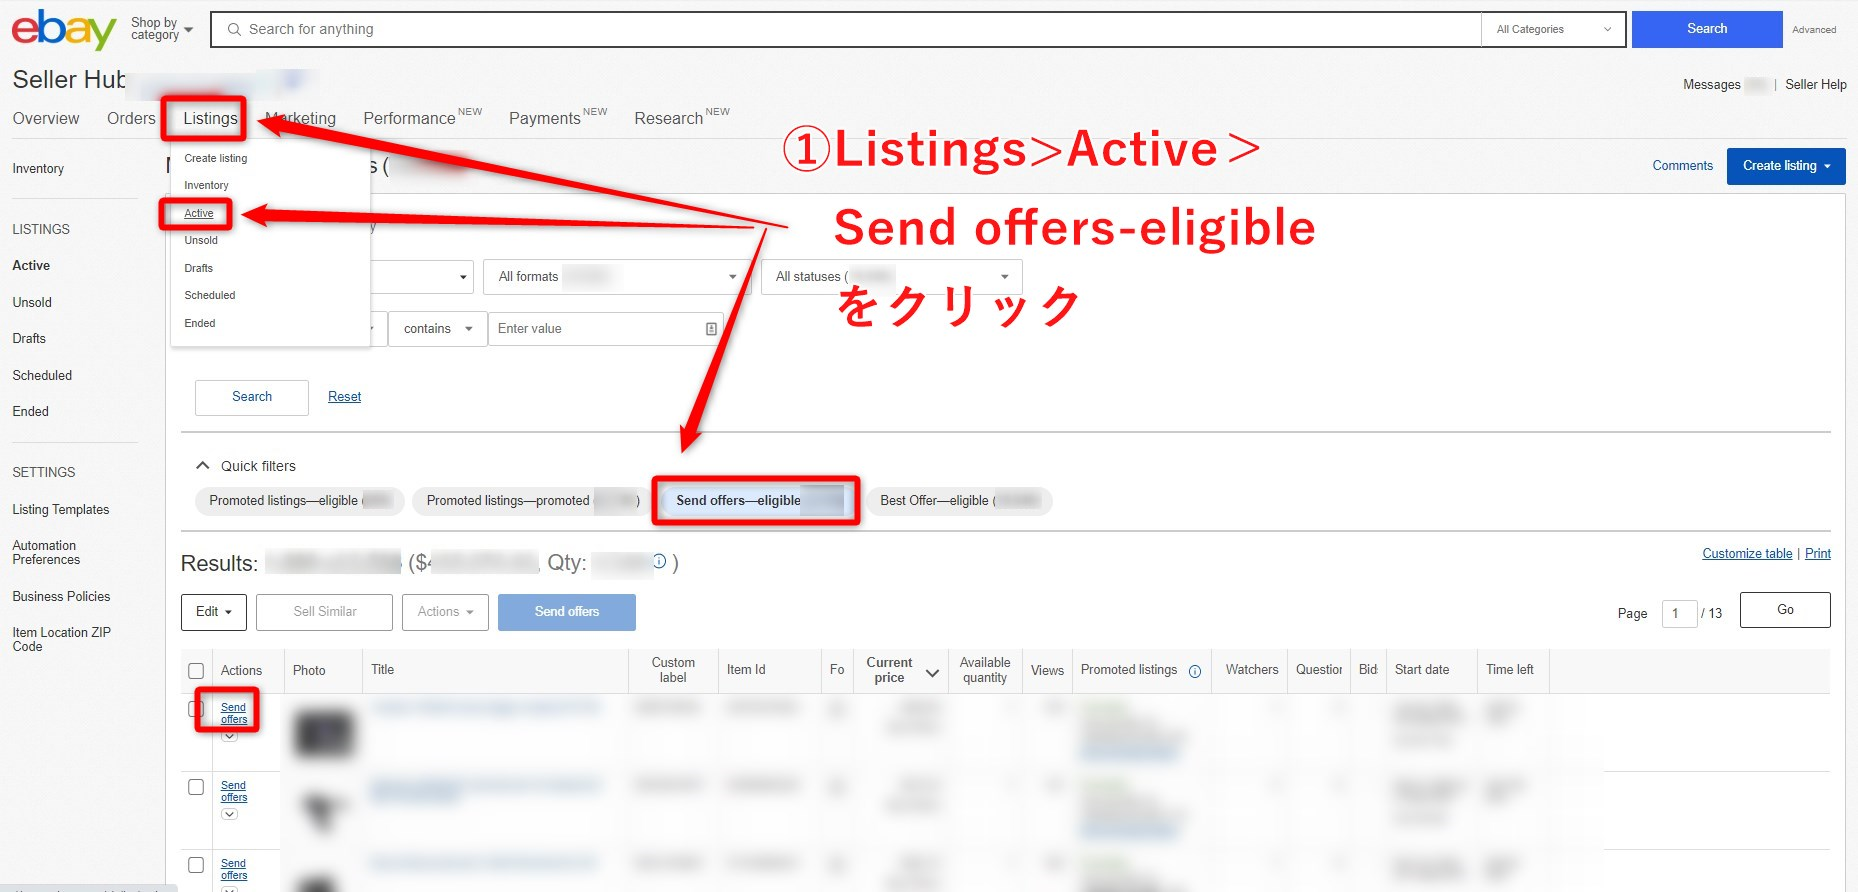Open Listing Templates in sidebar

click(61, 509)
